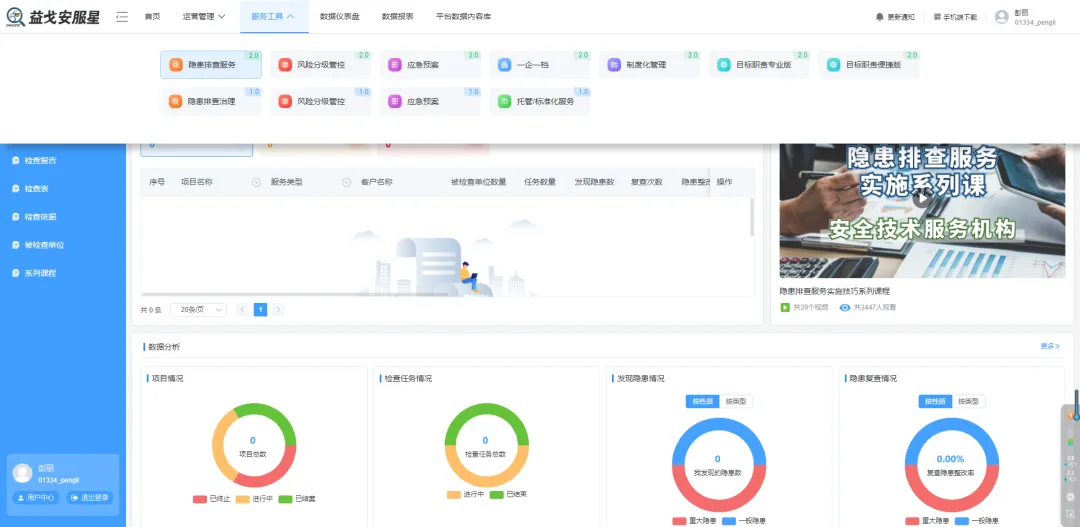
Task: Click the blue eye viewers icon
Action: click(x=845, y=307)
